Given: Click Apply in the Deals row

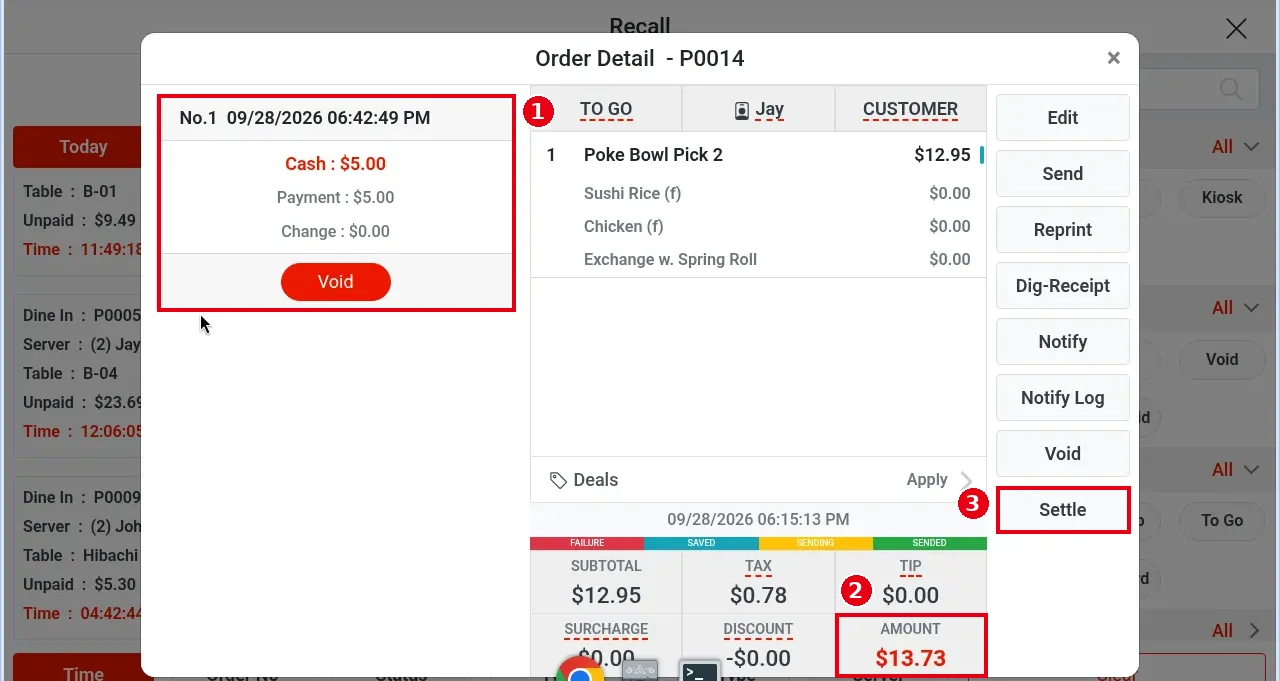Looking at the screenshot, I should pos(927,480).
